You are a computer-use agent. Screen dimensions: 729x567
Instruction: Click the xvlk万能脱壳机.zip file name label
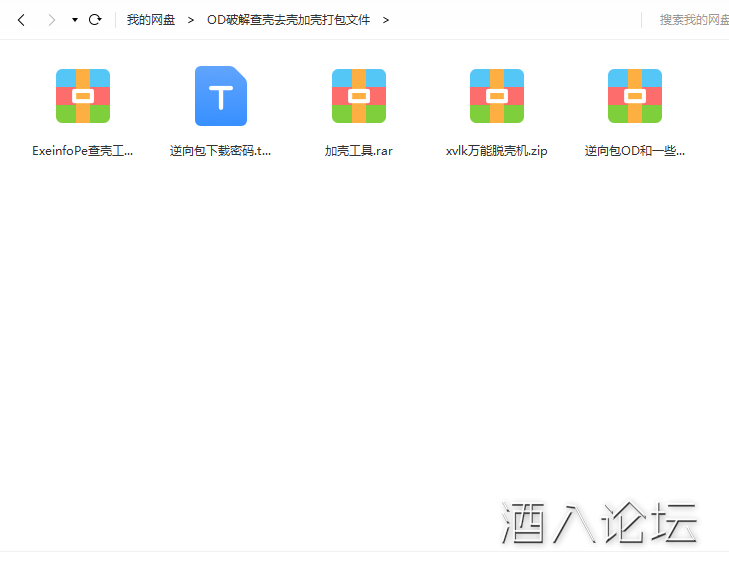point(497,152)
